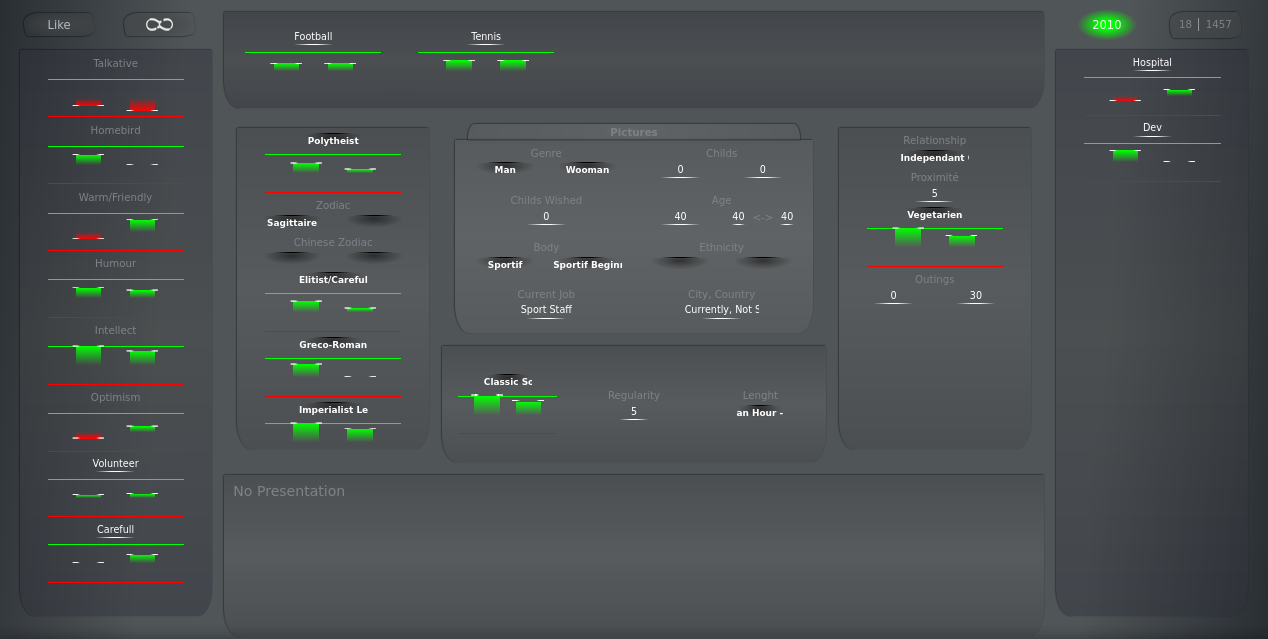Select the Wooman genre option

(x=587, y=170)
